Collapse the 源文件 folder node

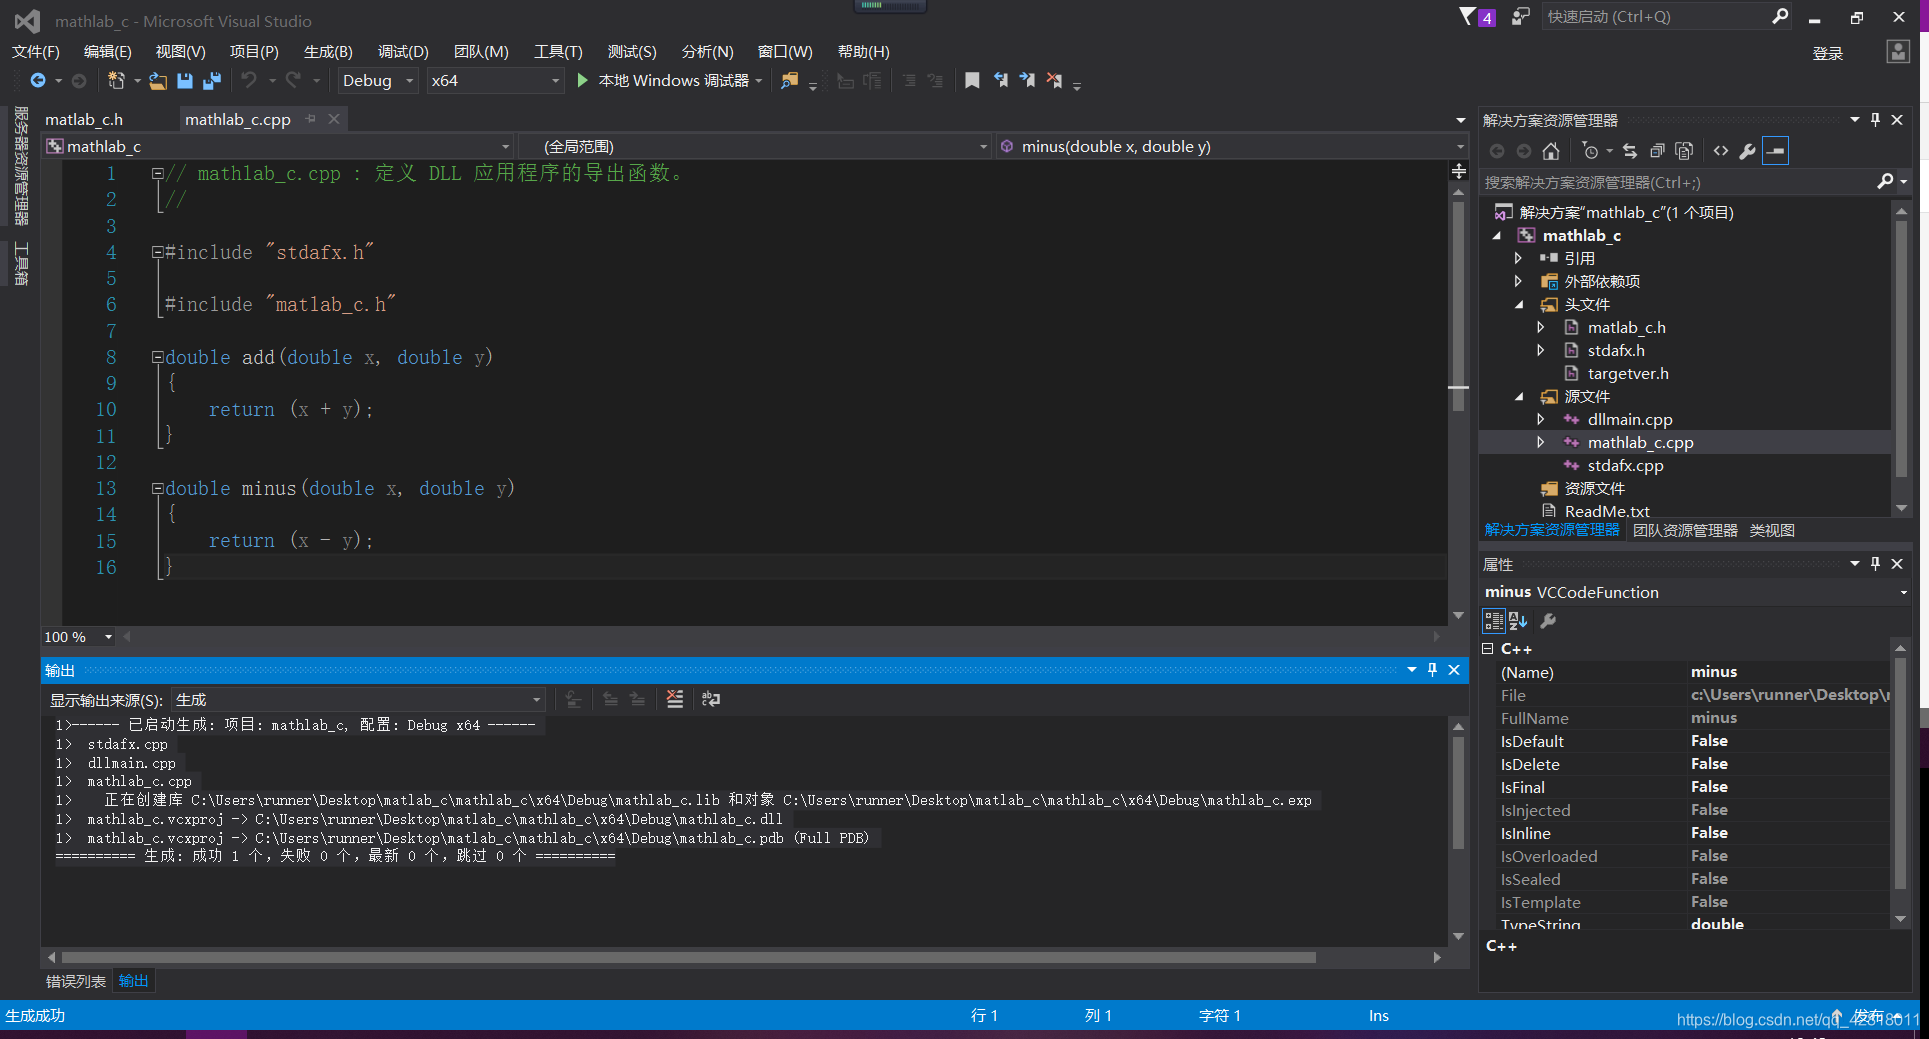point(1519,397)
